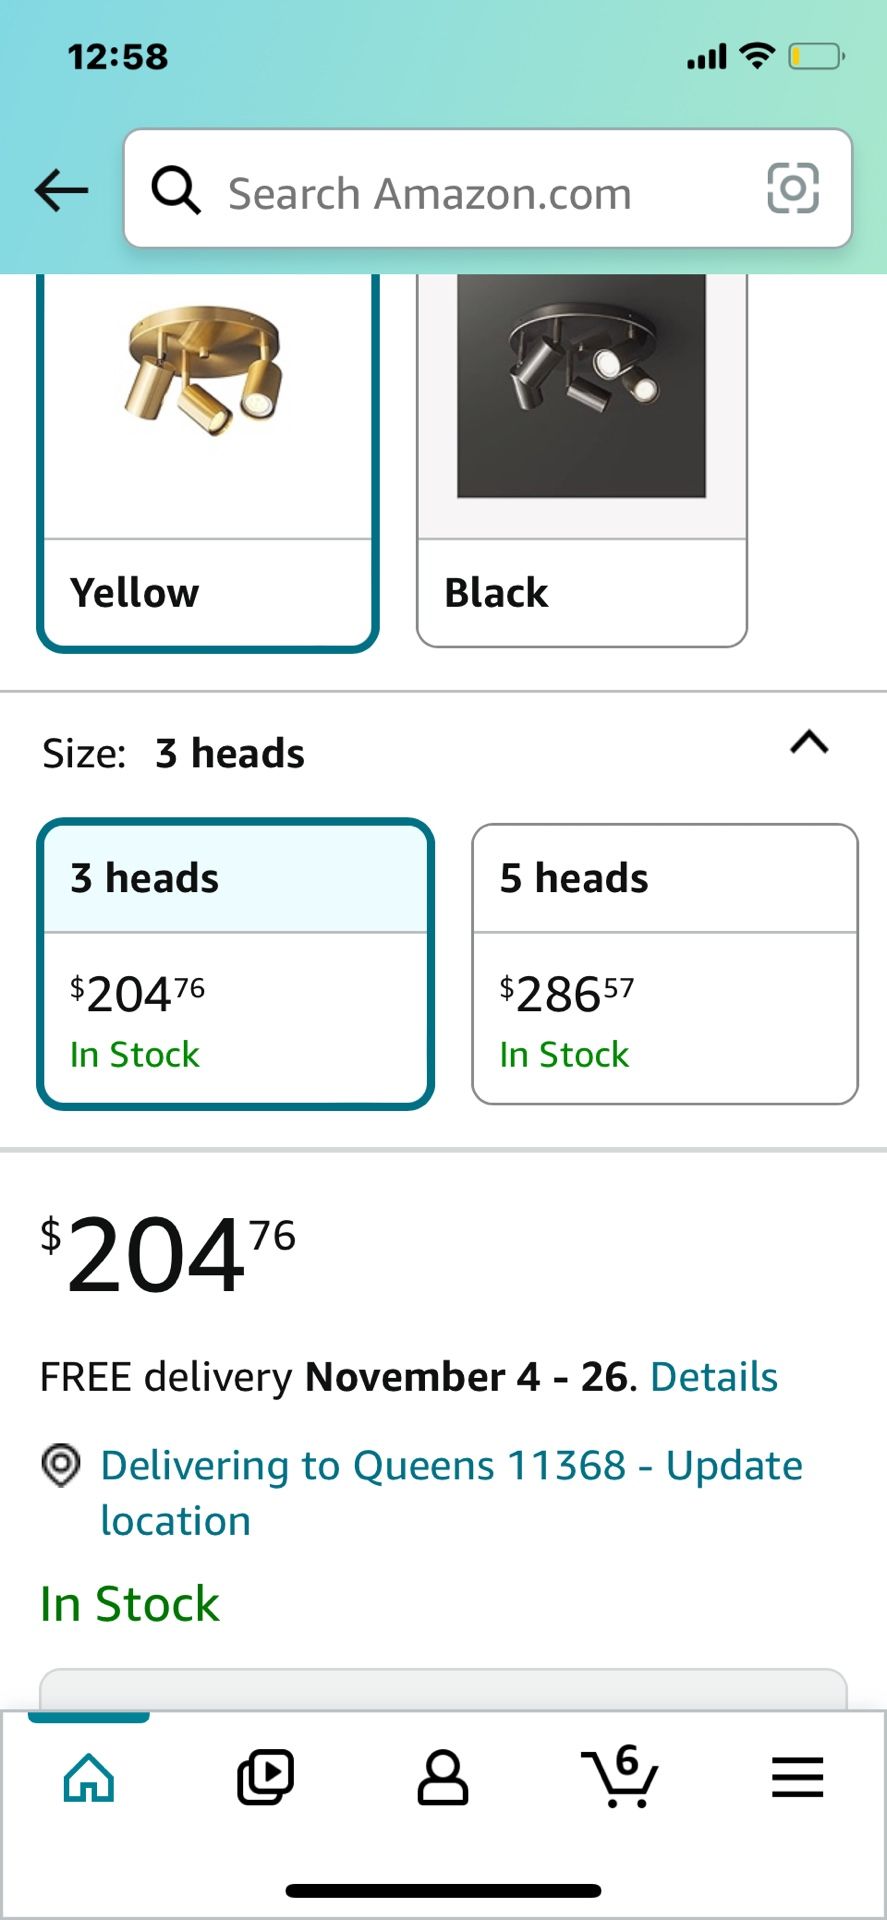Select the Black color option
Screen dimensions: 887x1920
tap(582, 461)
